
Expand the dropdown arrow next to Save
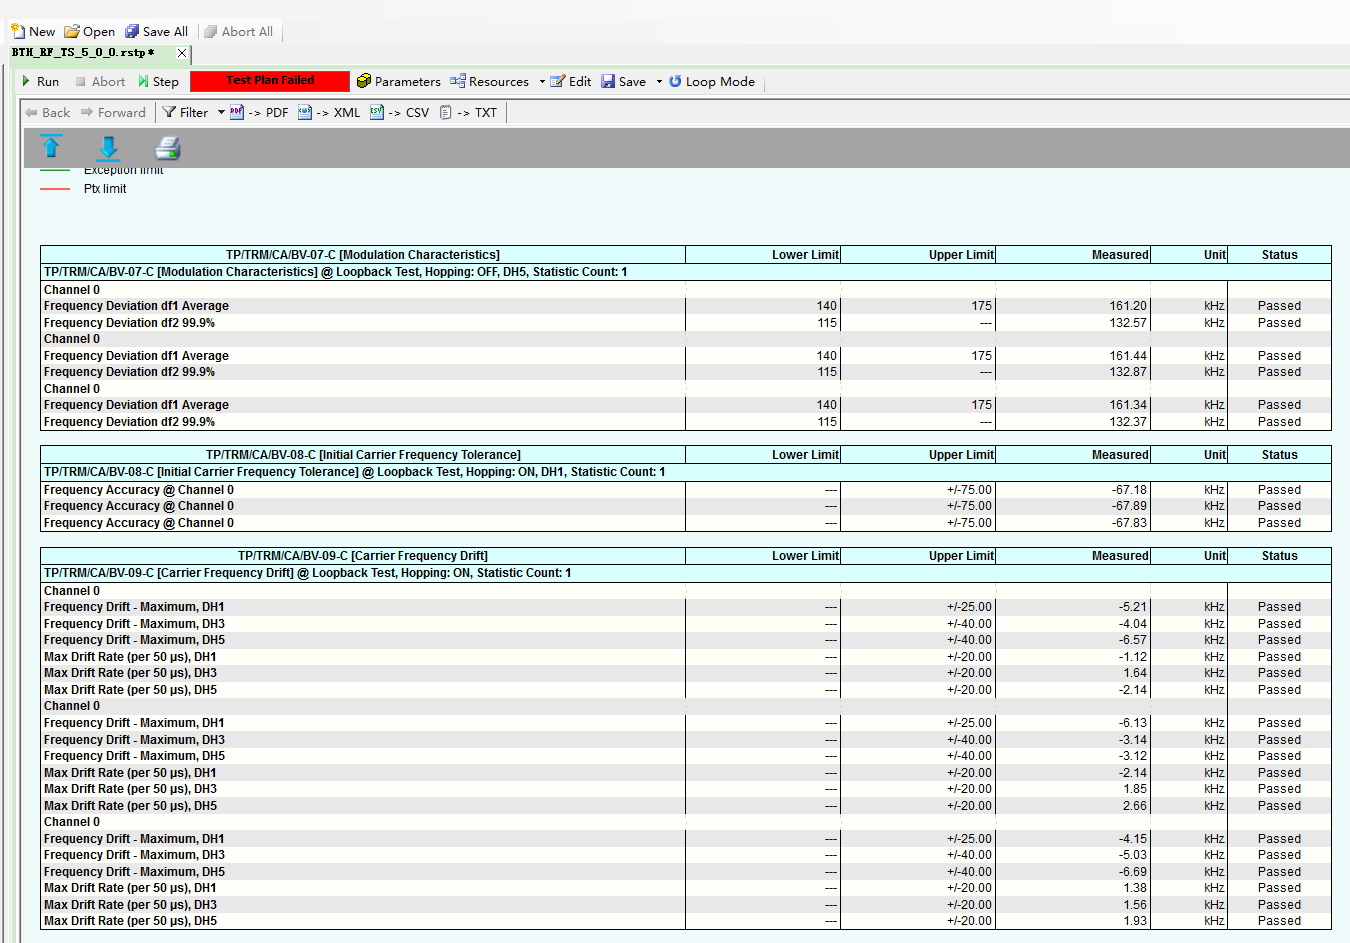click(659, 82)
